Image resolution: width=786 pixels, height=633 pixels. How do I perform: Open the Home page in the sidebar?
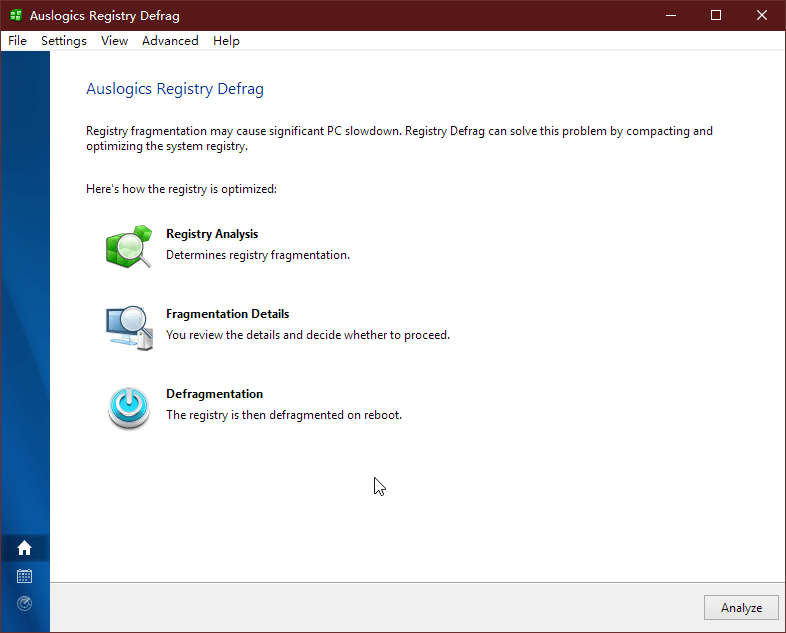point(25,548)
